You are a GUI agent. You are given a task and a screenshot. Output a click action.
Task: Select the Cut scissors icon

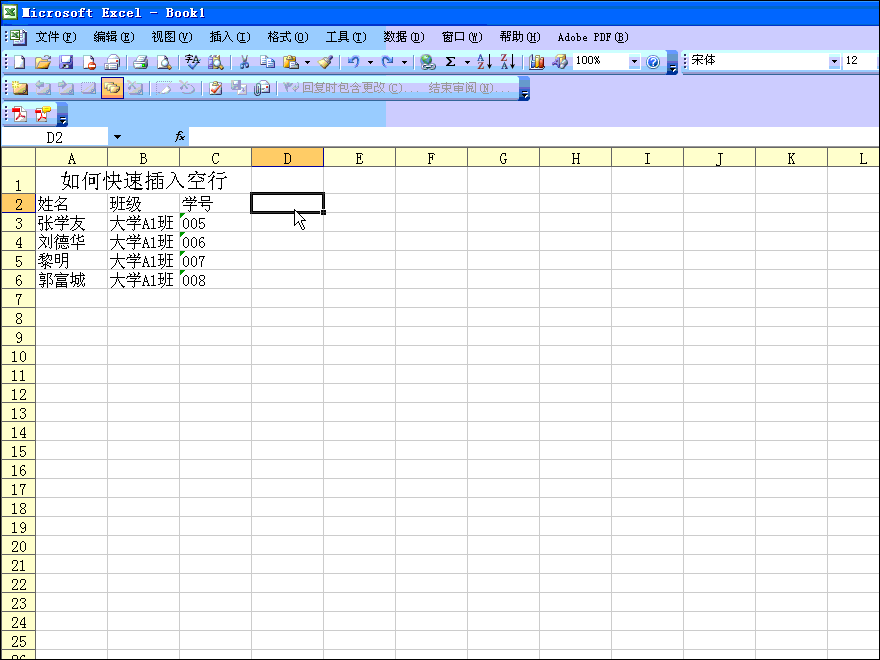click(243, 62)
